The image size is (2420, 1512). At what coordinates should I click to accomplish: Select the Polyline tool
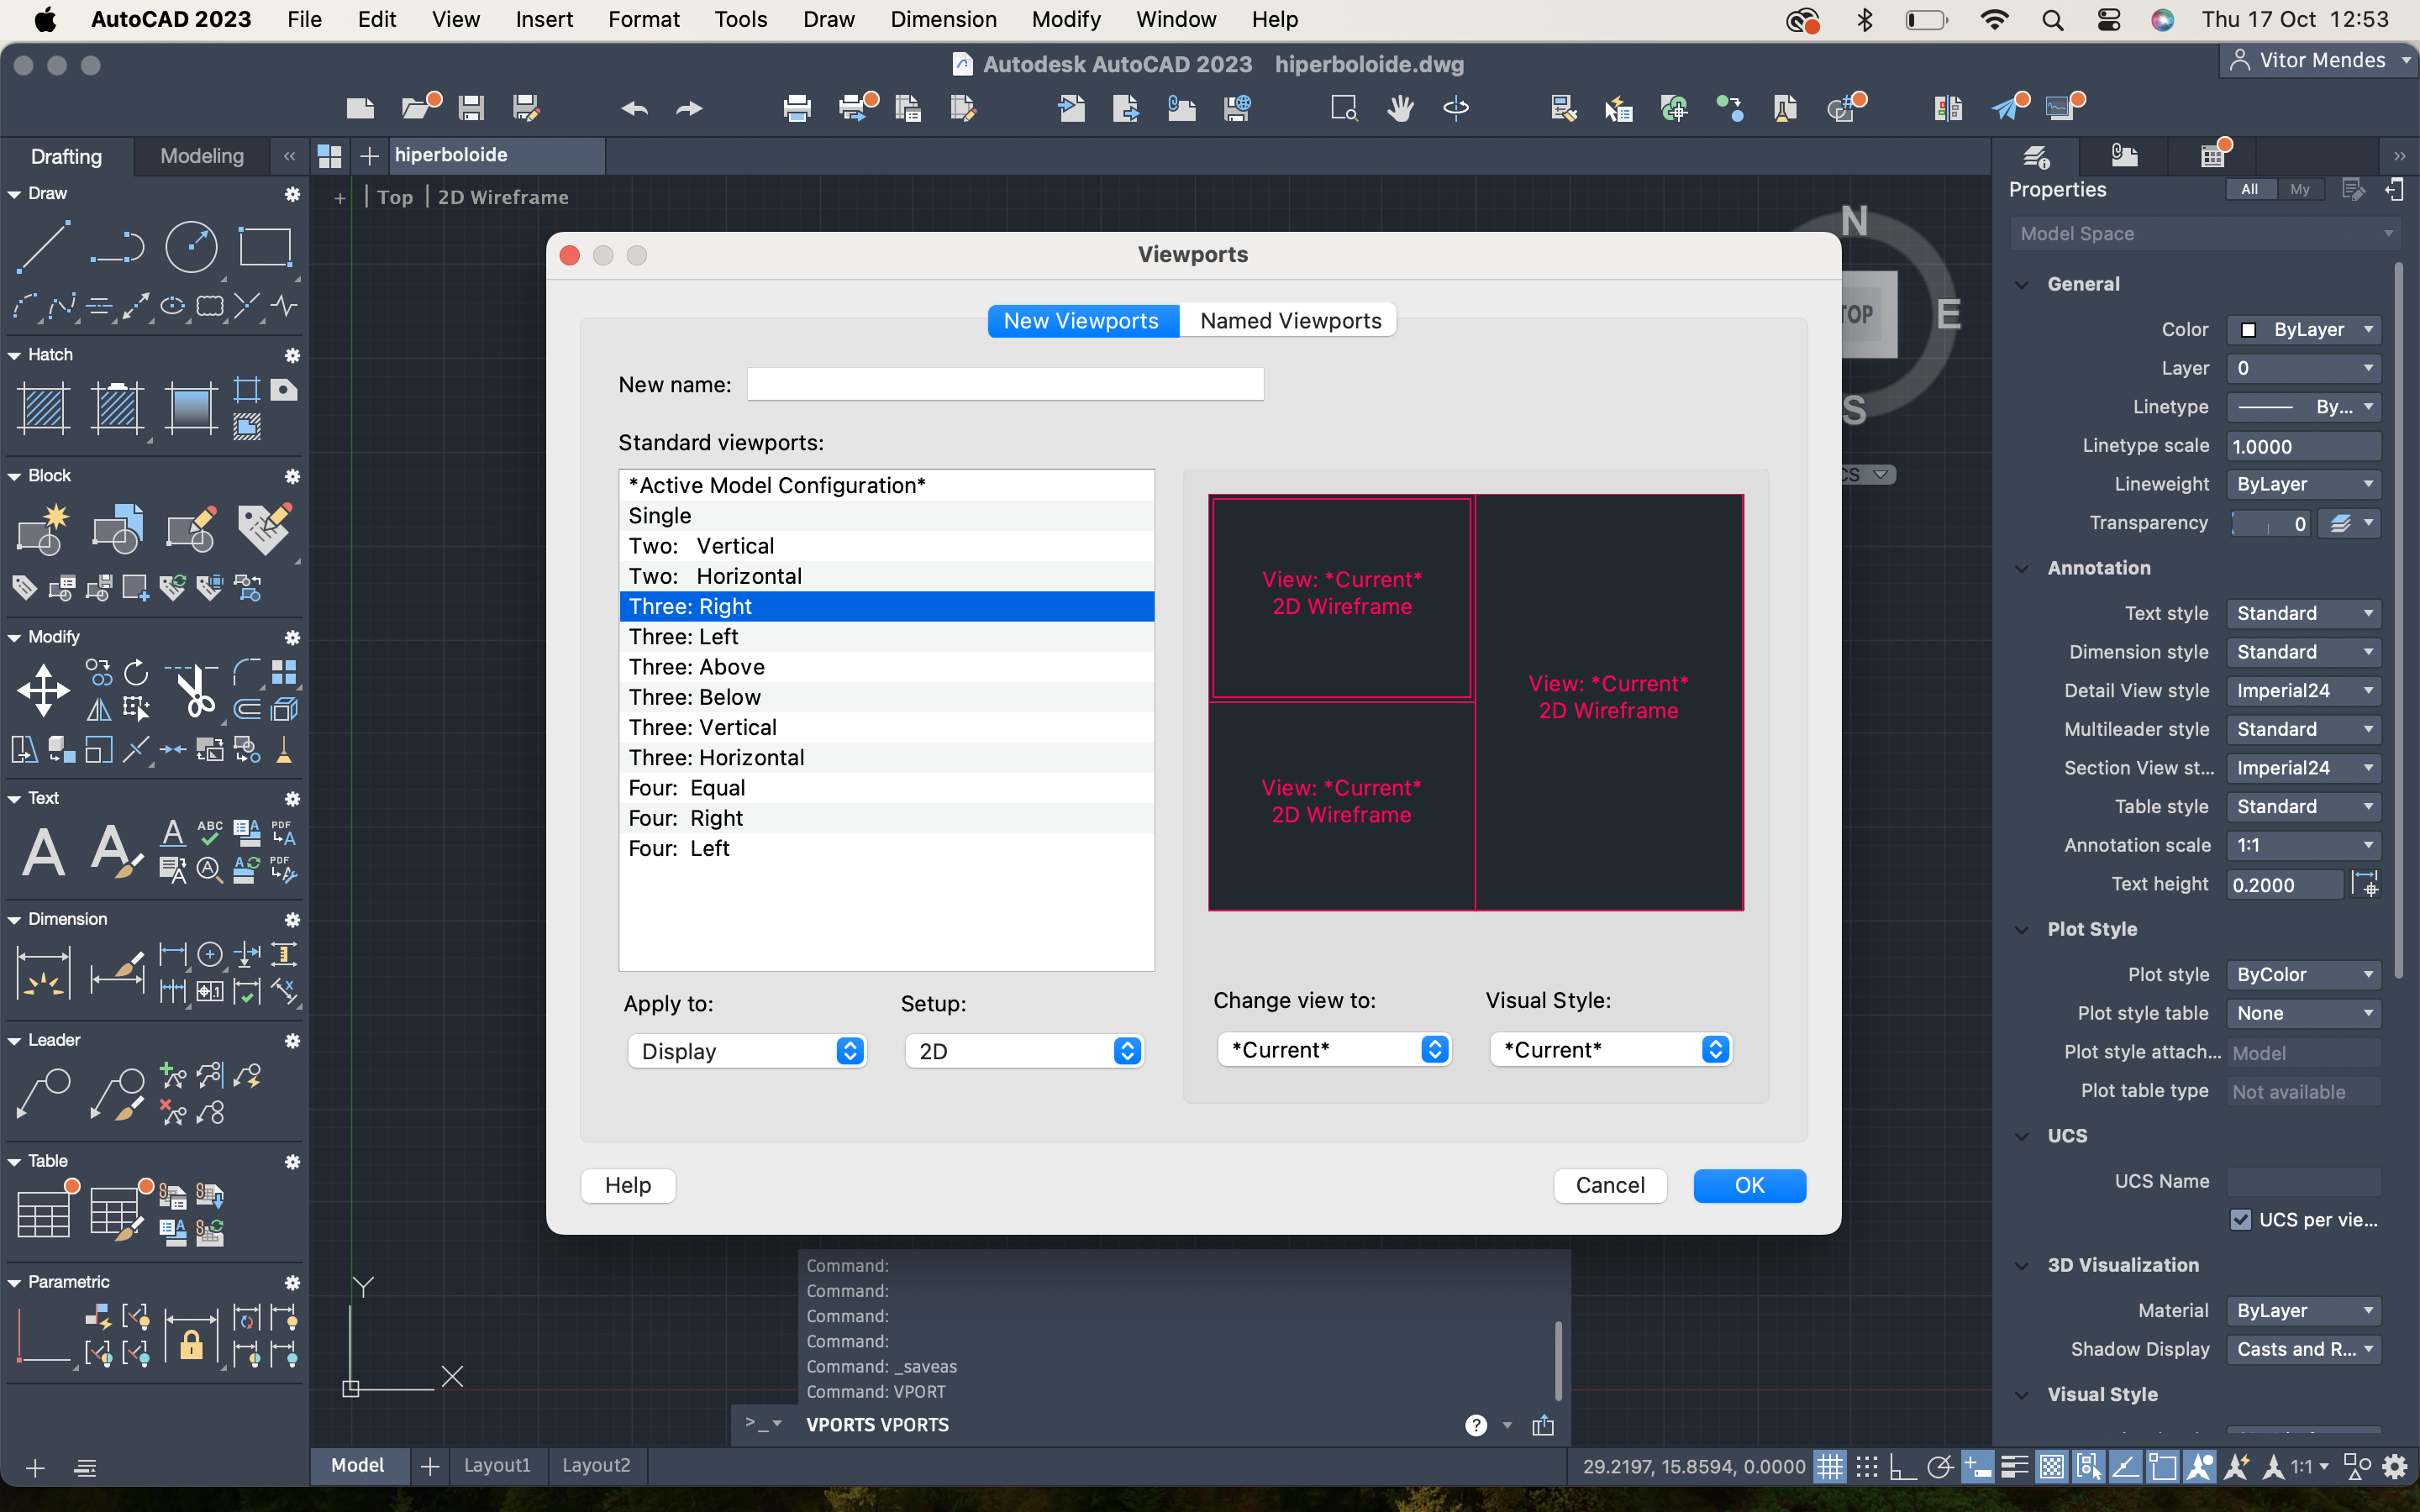pos(117,246)
